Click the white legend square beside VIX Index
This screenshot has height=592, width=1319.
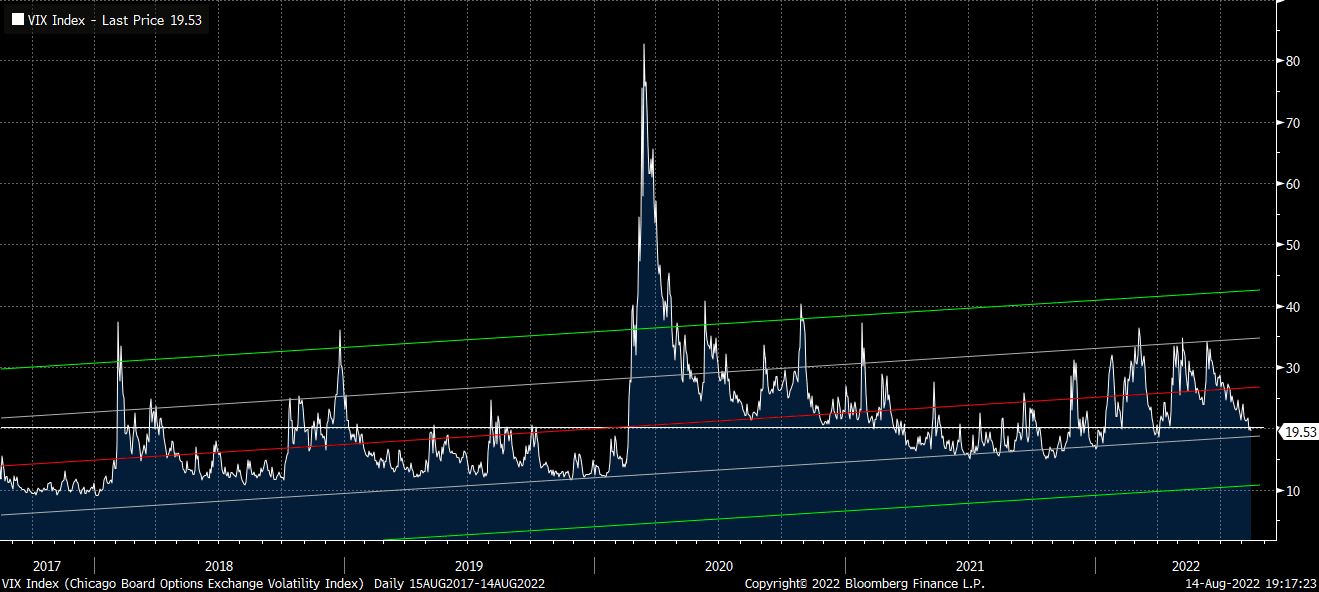[17, 20]
